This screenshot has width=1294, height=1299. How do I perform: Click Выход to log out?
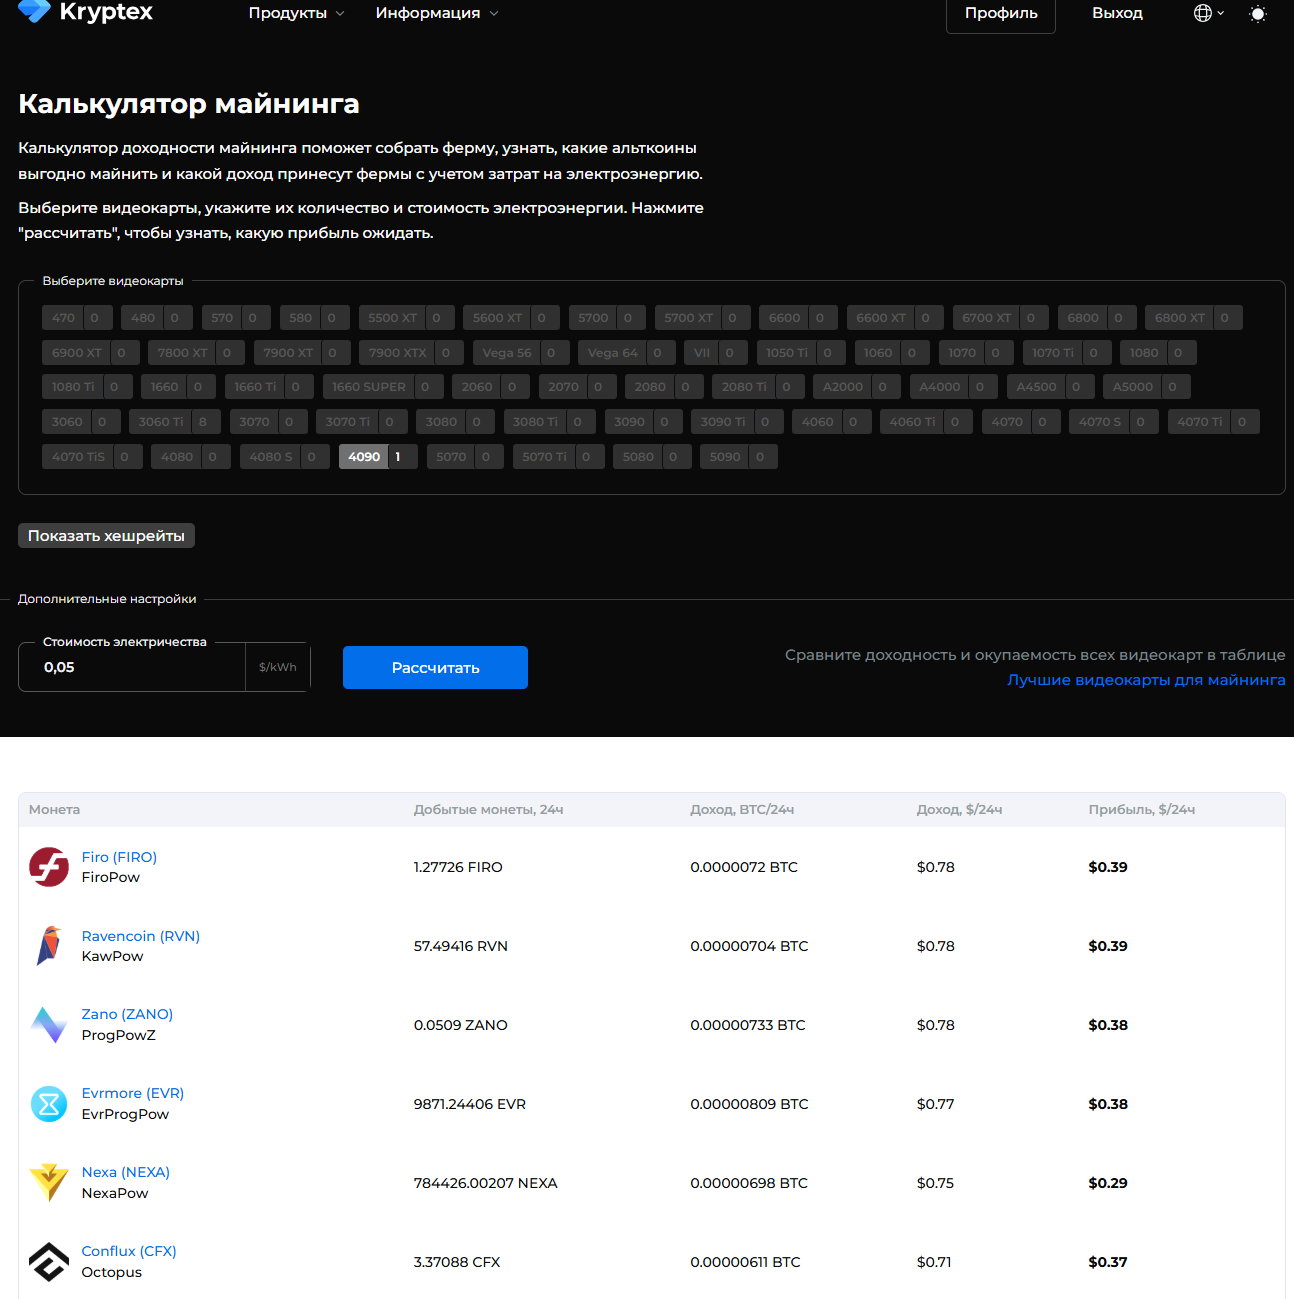pos(1117,13)
